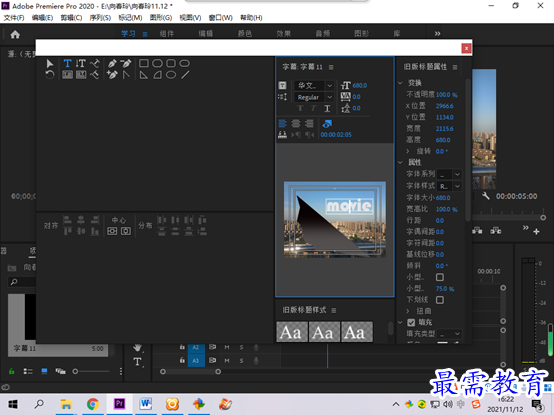Select the Convert Anchor Point tool
This screenshot has height=415, width=554.
(126, 75)
